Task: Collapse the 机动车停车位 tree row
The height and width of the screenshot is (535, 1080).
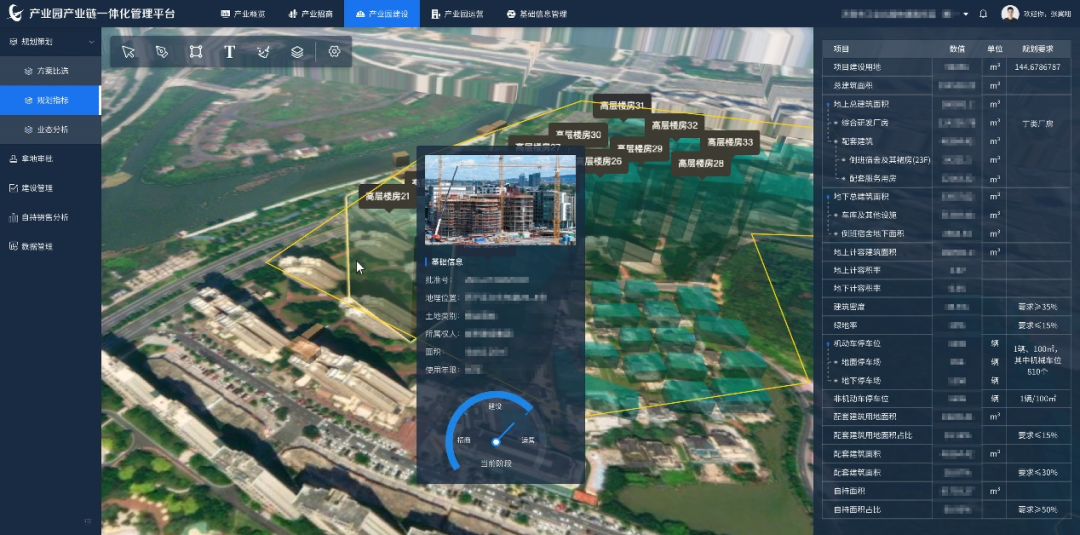Action: click(x=826, y=344)
